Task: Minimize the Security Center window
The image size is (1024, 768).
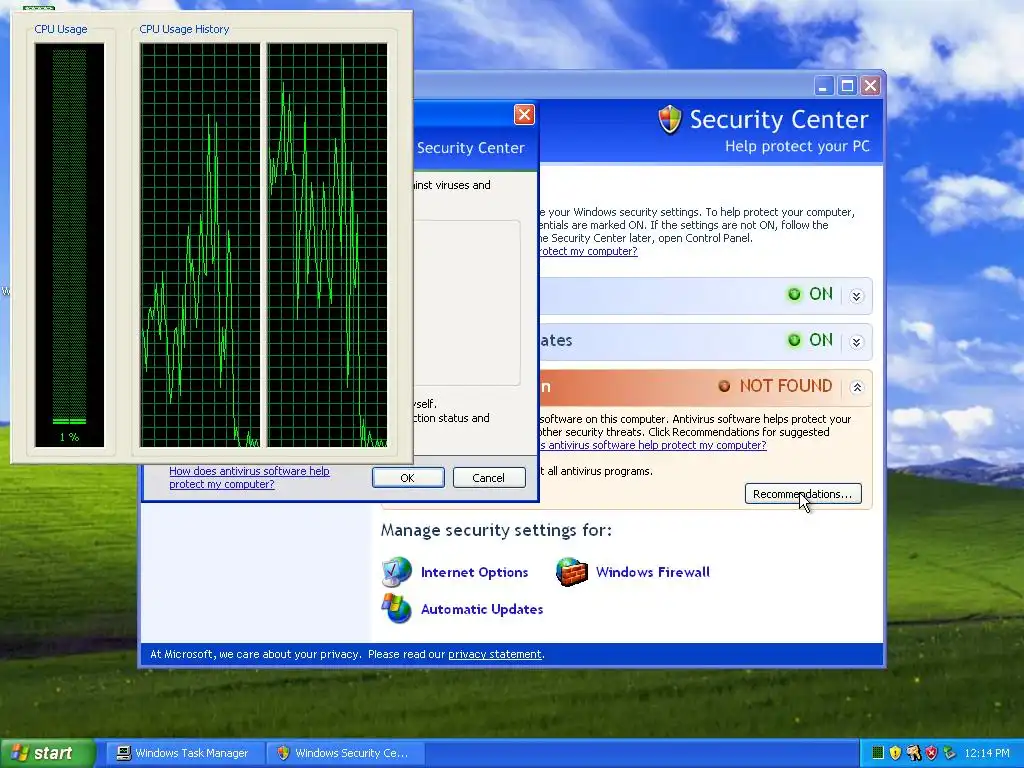Action: coord(824,86)
